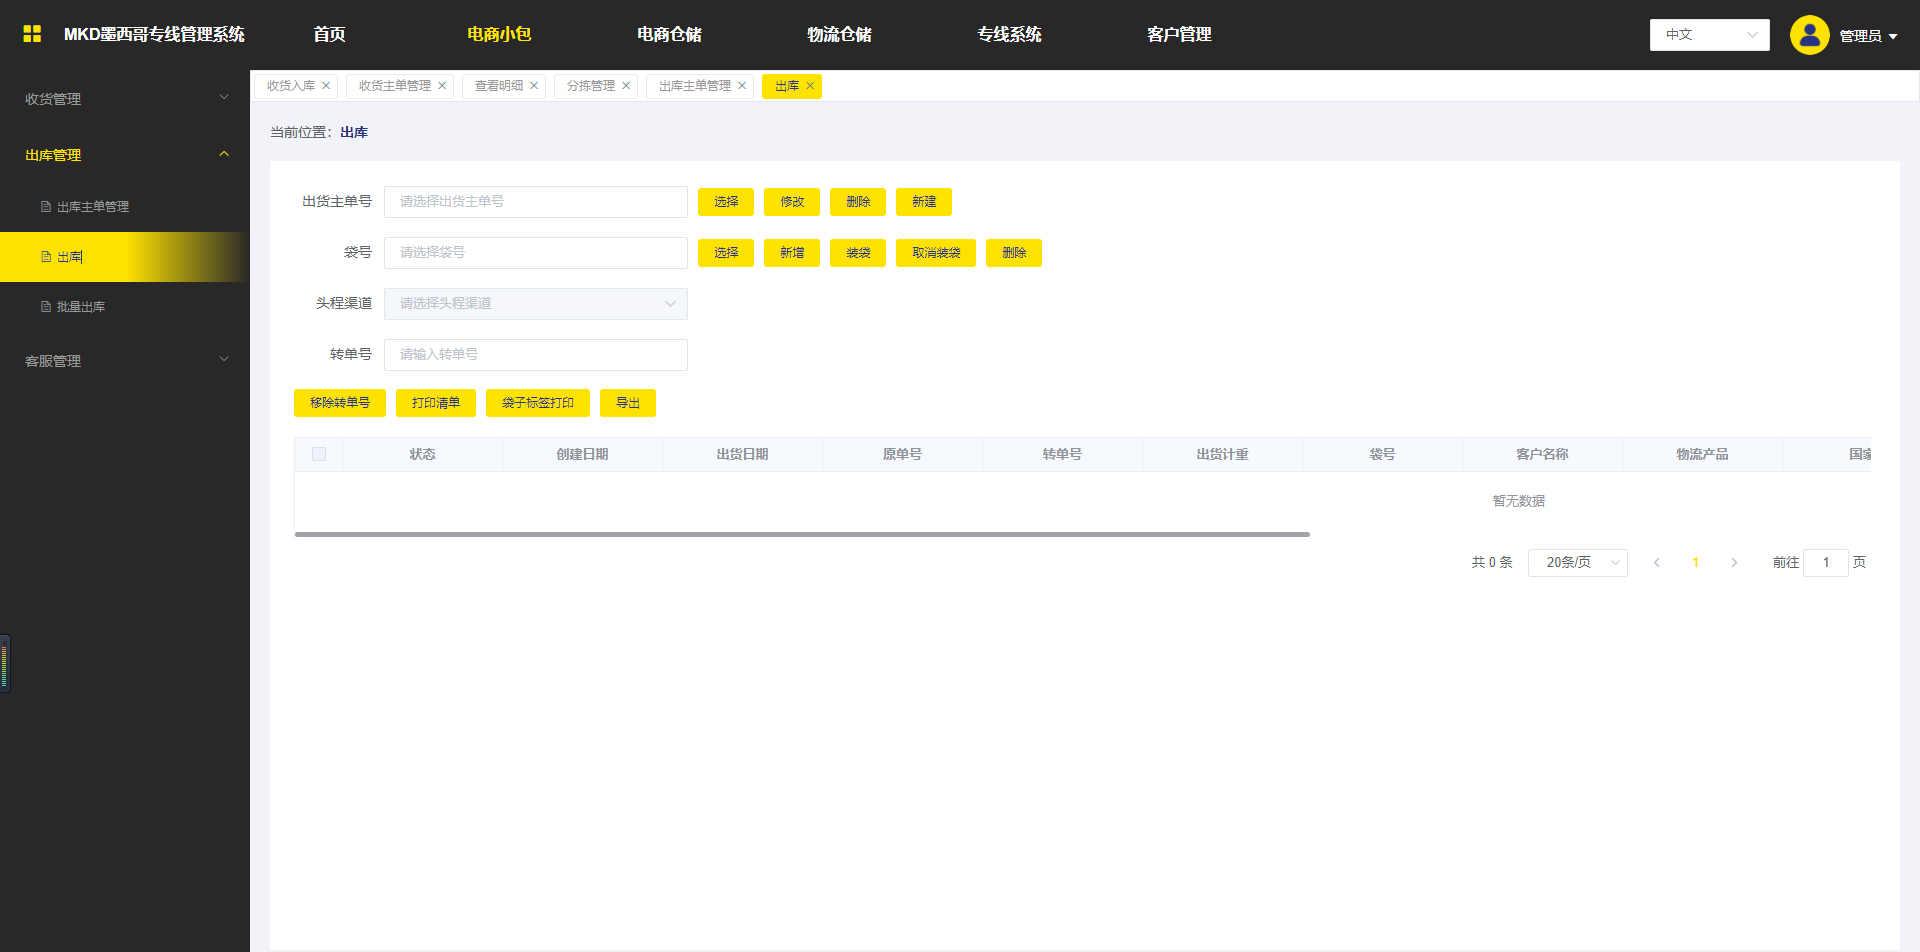The height and width of the screenshot is (952, 1920).
Task: Go to next page arrow
Action: pos(1734,563)
